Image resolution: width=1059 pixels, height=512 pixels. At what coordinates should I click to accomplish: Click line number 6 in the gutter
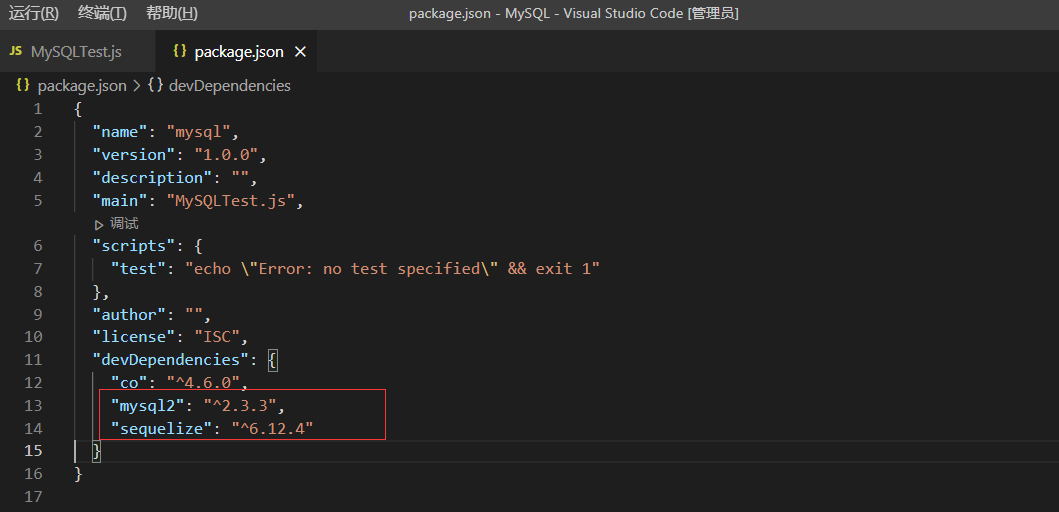click(38, 245)
